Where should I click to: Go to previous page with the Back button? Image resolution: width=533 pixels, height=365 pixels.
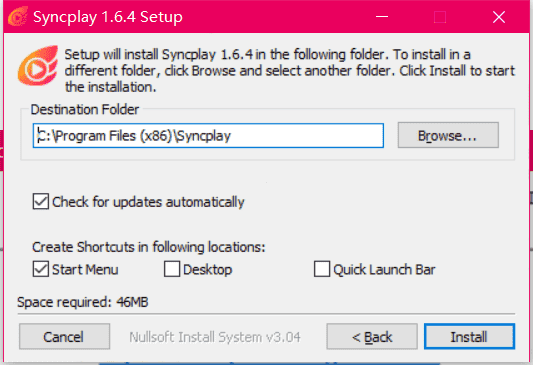click(372, 336)
